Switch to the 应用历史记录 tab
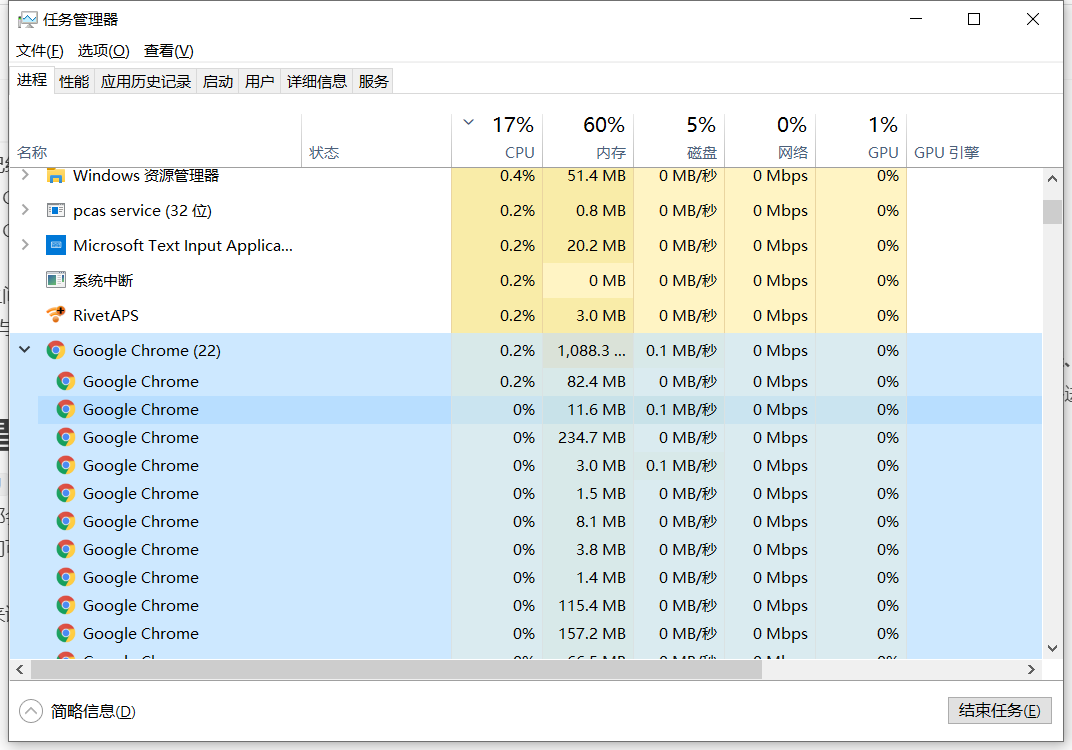Screen dimensions: 1072x750 click(146, 81)
